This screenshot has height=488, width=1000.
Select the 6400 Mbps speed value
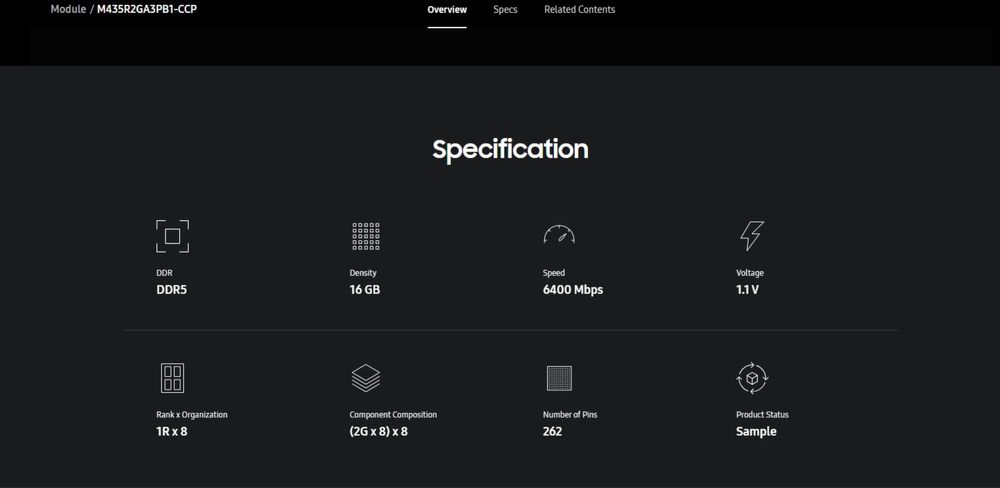573,290
